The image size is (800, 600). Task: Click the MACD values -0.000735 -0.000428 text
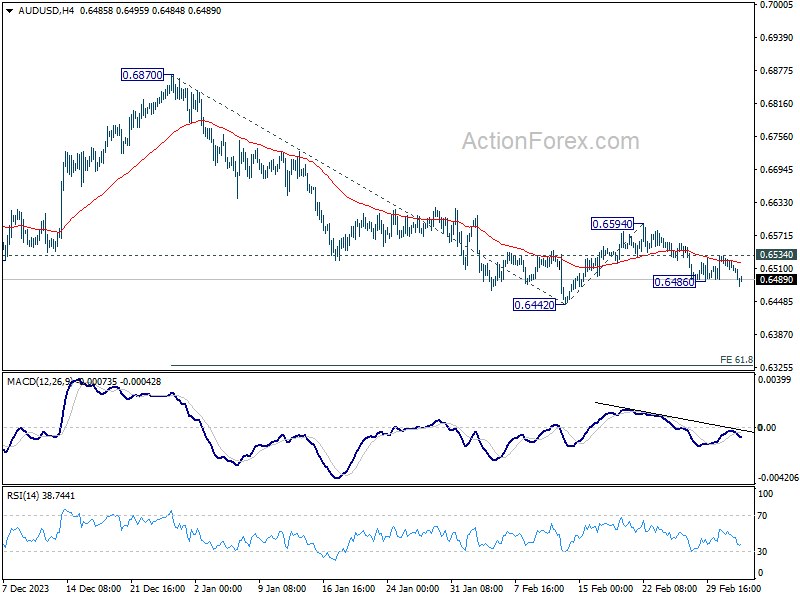click(118, 382)
